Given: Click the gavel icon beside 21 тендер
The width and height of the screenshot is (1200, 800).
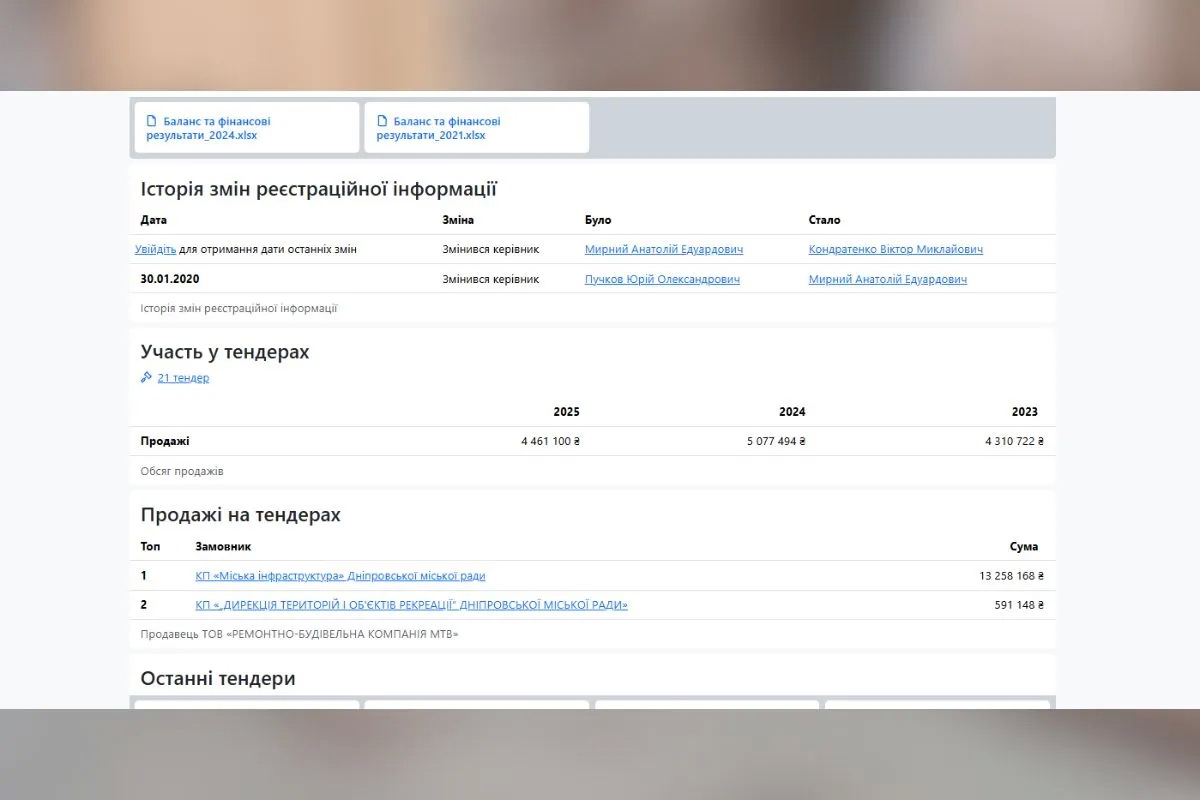Looking at the screenshot, I should click(x=146, y=378).
